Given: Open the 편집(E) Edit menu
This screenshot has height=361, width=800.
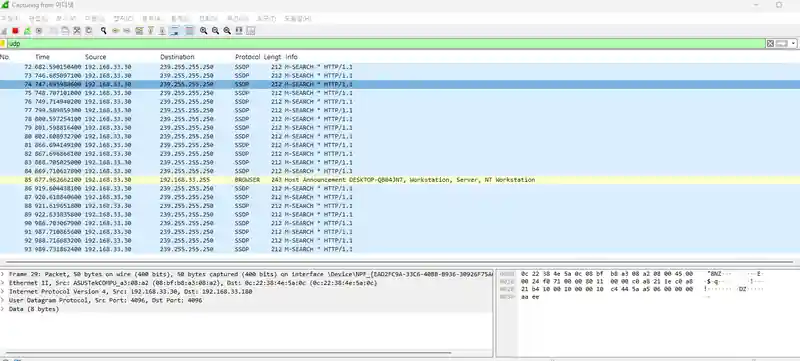Looking at the screenshot, I should 38,18.
